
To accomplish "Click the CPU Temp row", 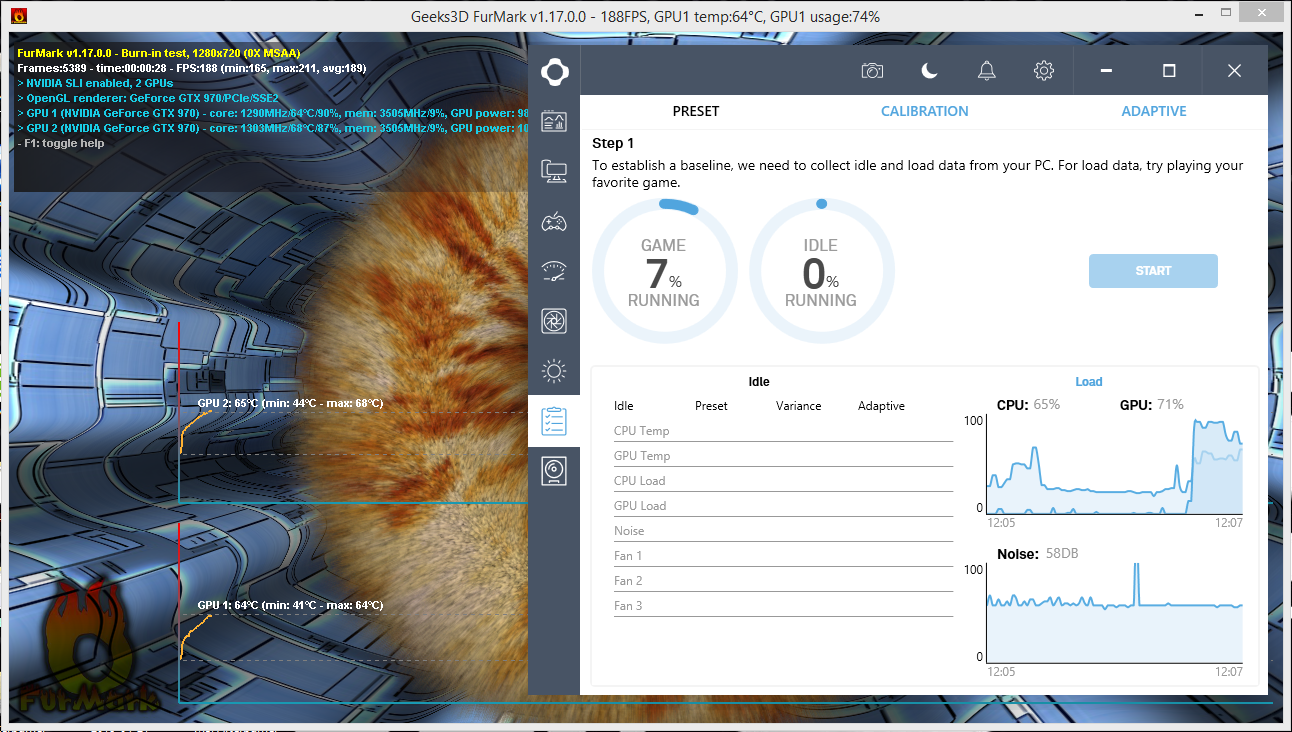I will tap(783, 431).
